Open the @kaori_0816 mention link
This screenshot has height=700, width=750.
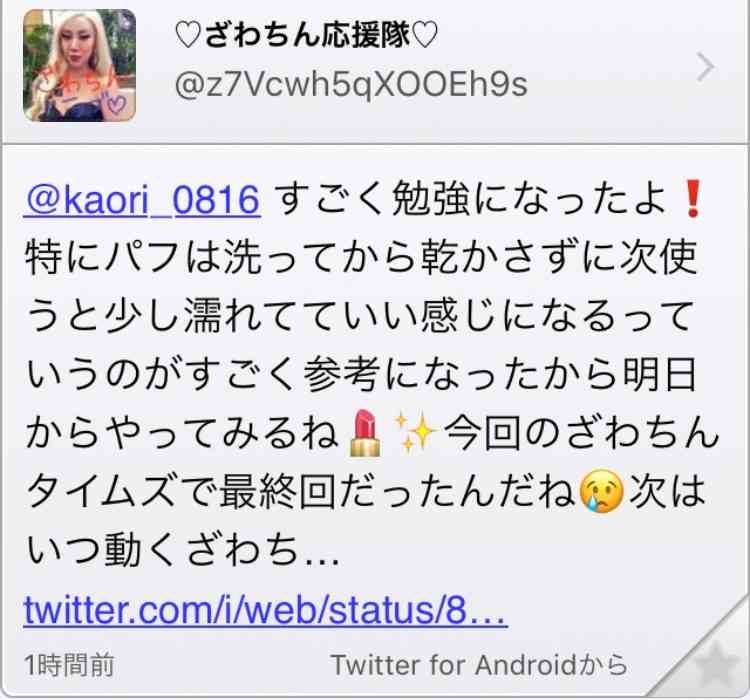pos(142,200)
